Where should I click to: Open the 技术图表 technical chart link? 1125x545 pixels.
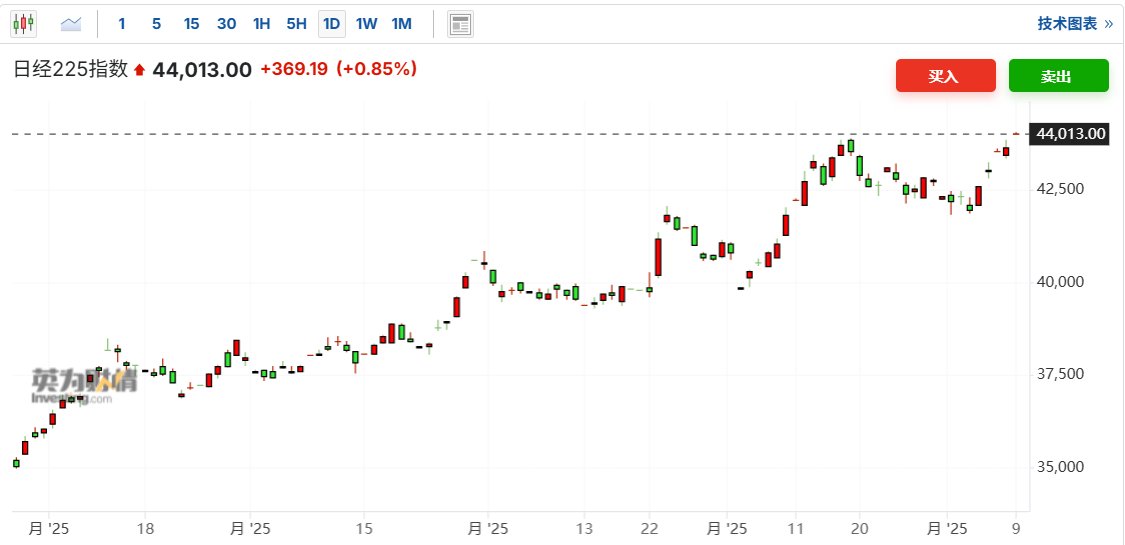(x=1075, y=24)
